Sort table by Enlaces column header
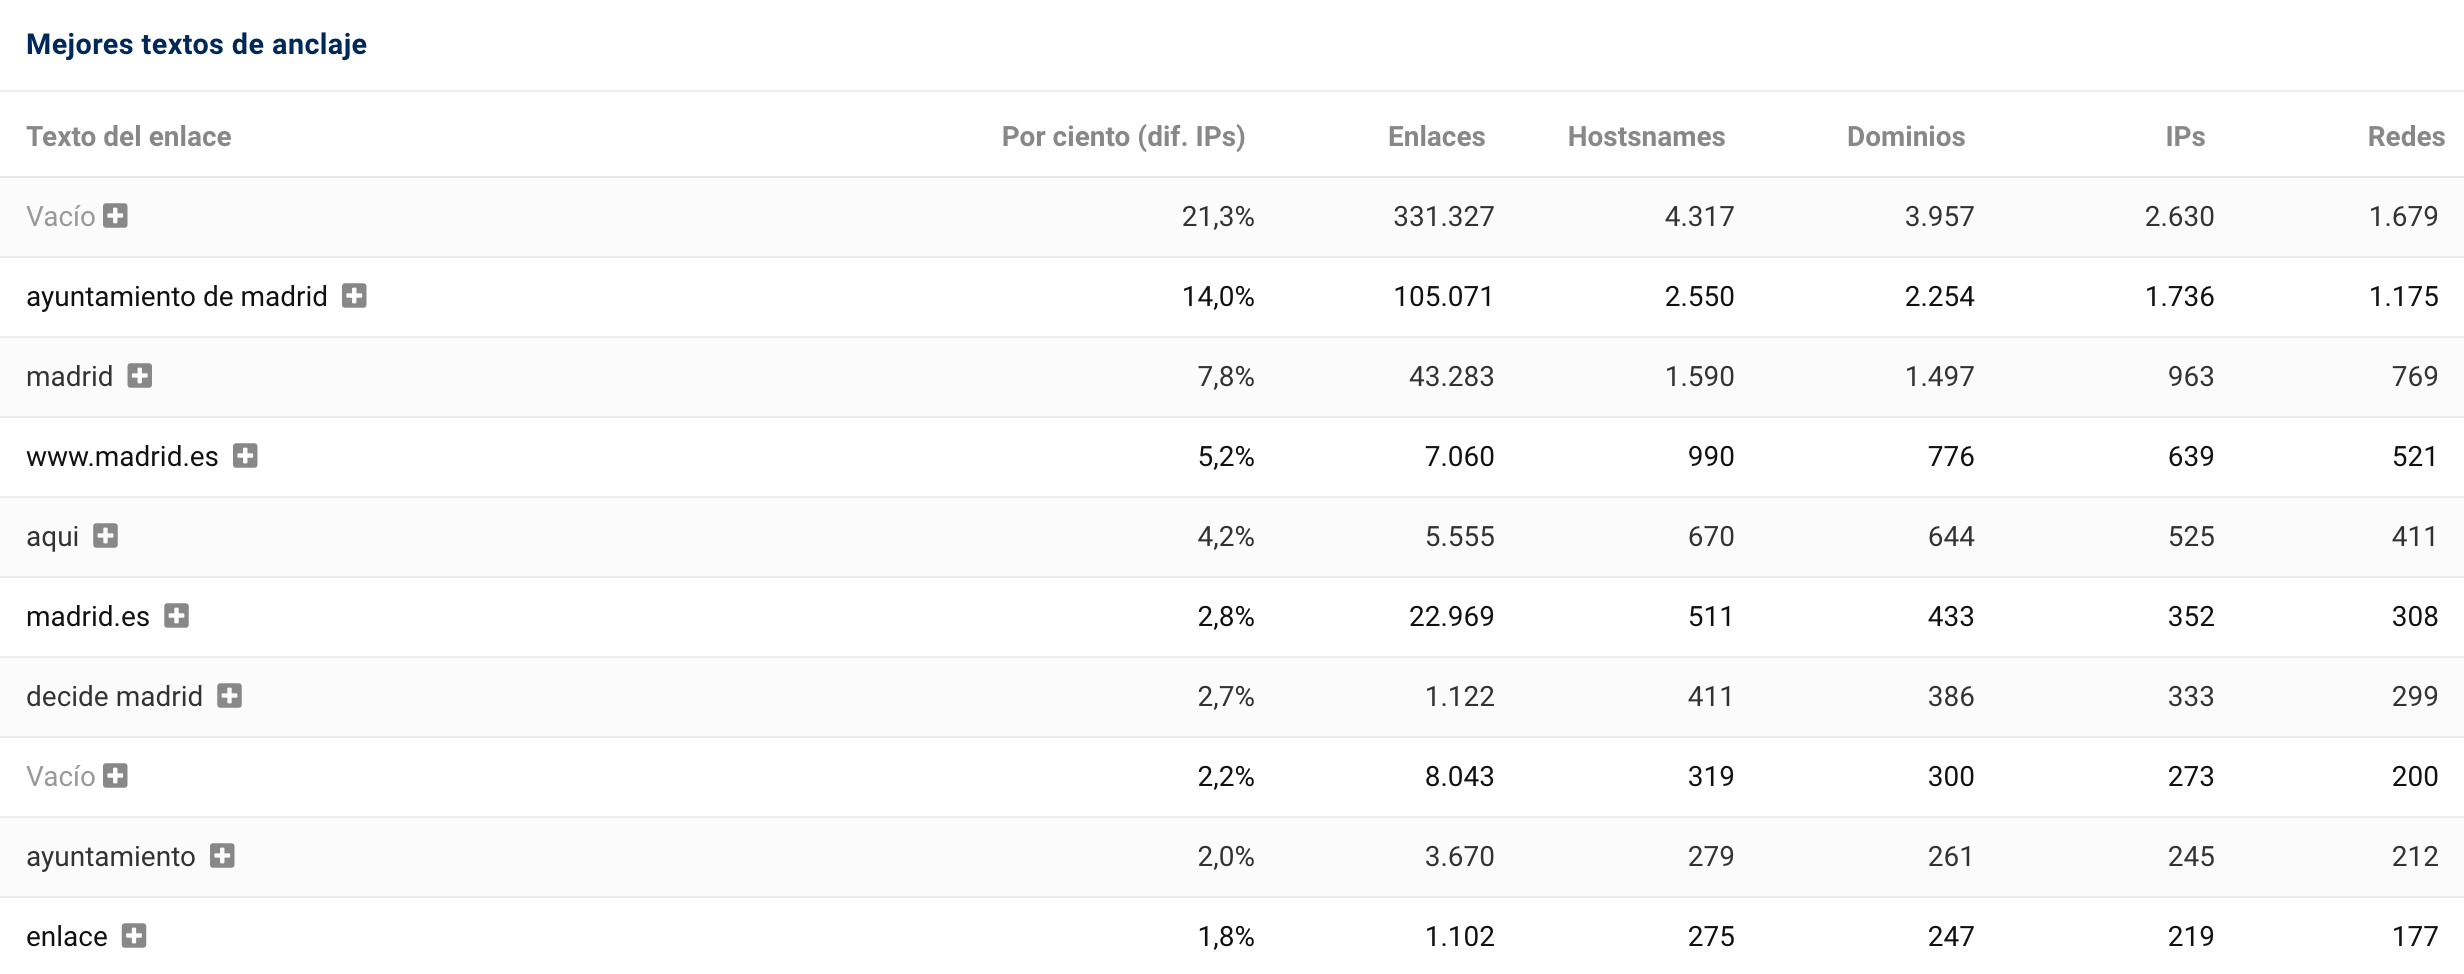The image size is (2464, 974). [1436, 136]
